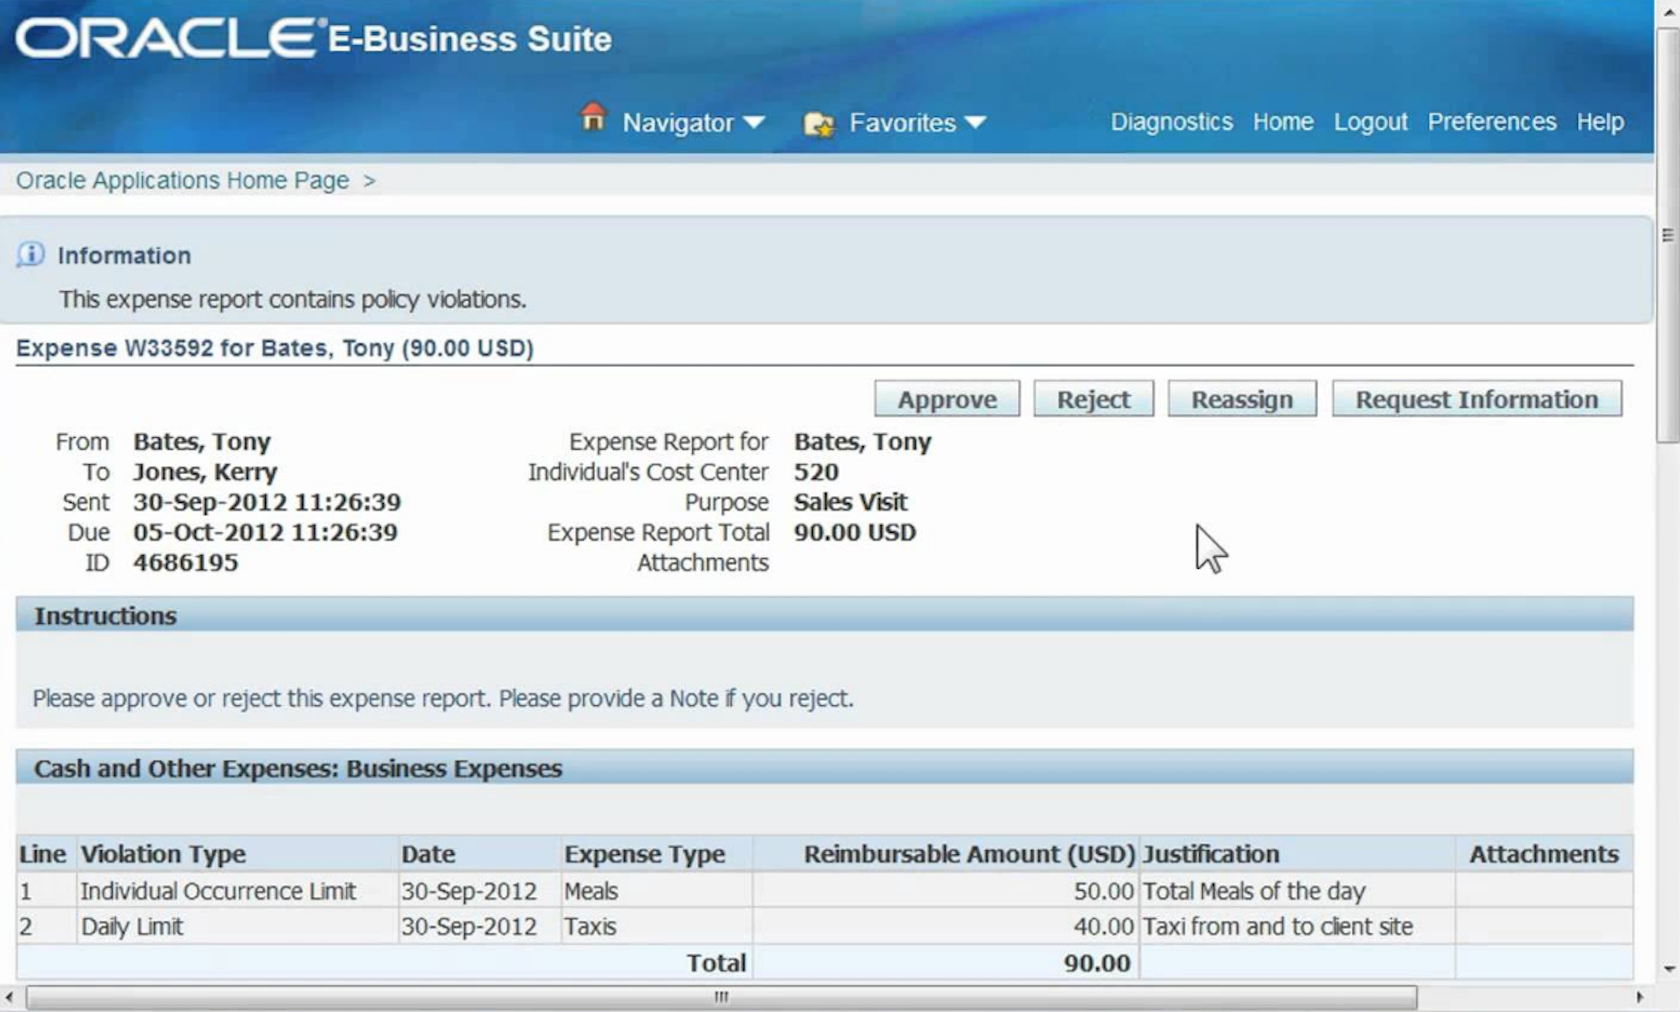Click the vertical scrollbar up arrow
1680x1012 pixels.
pyautogui.click(x=1668, y=11)
